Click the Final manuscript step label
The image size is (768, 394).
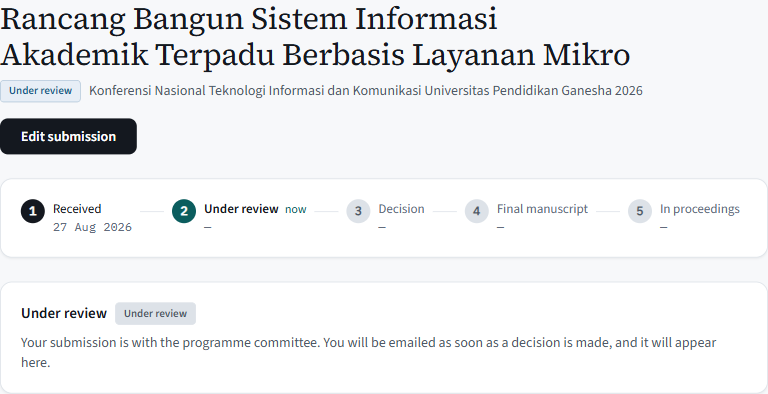(542, 209)
